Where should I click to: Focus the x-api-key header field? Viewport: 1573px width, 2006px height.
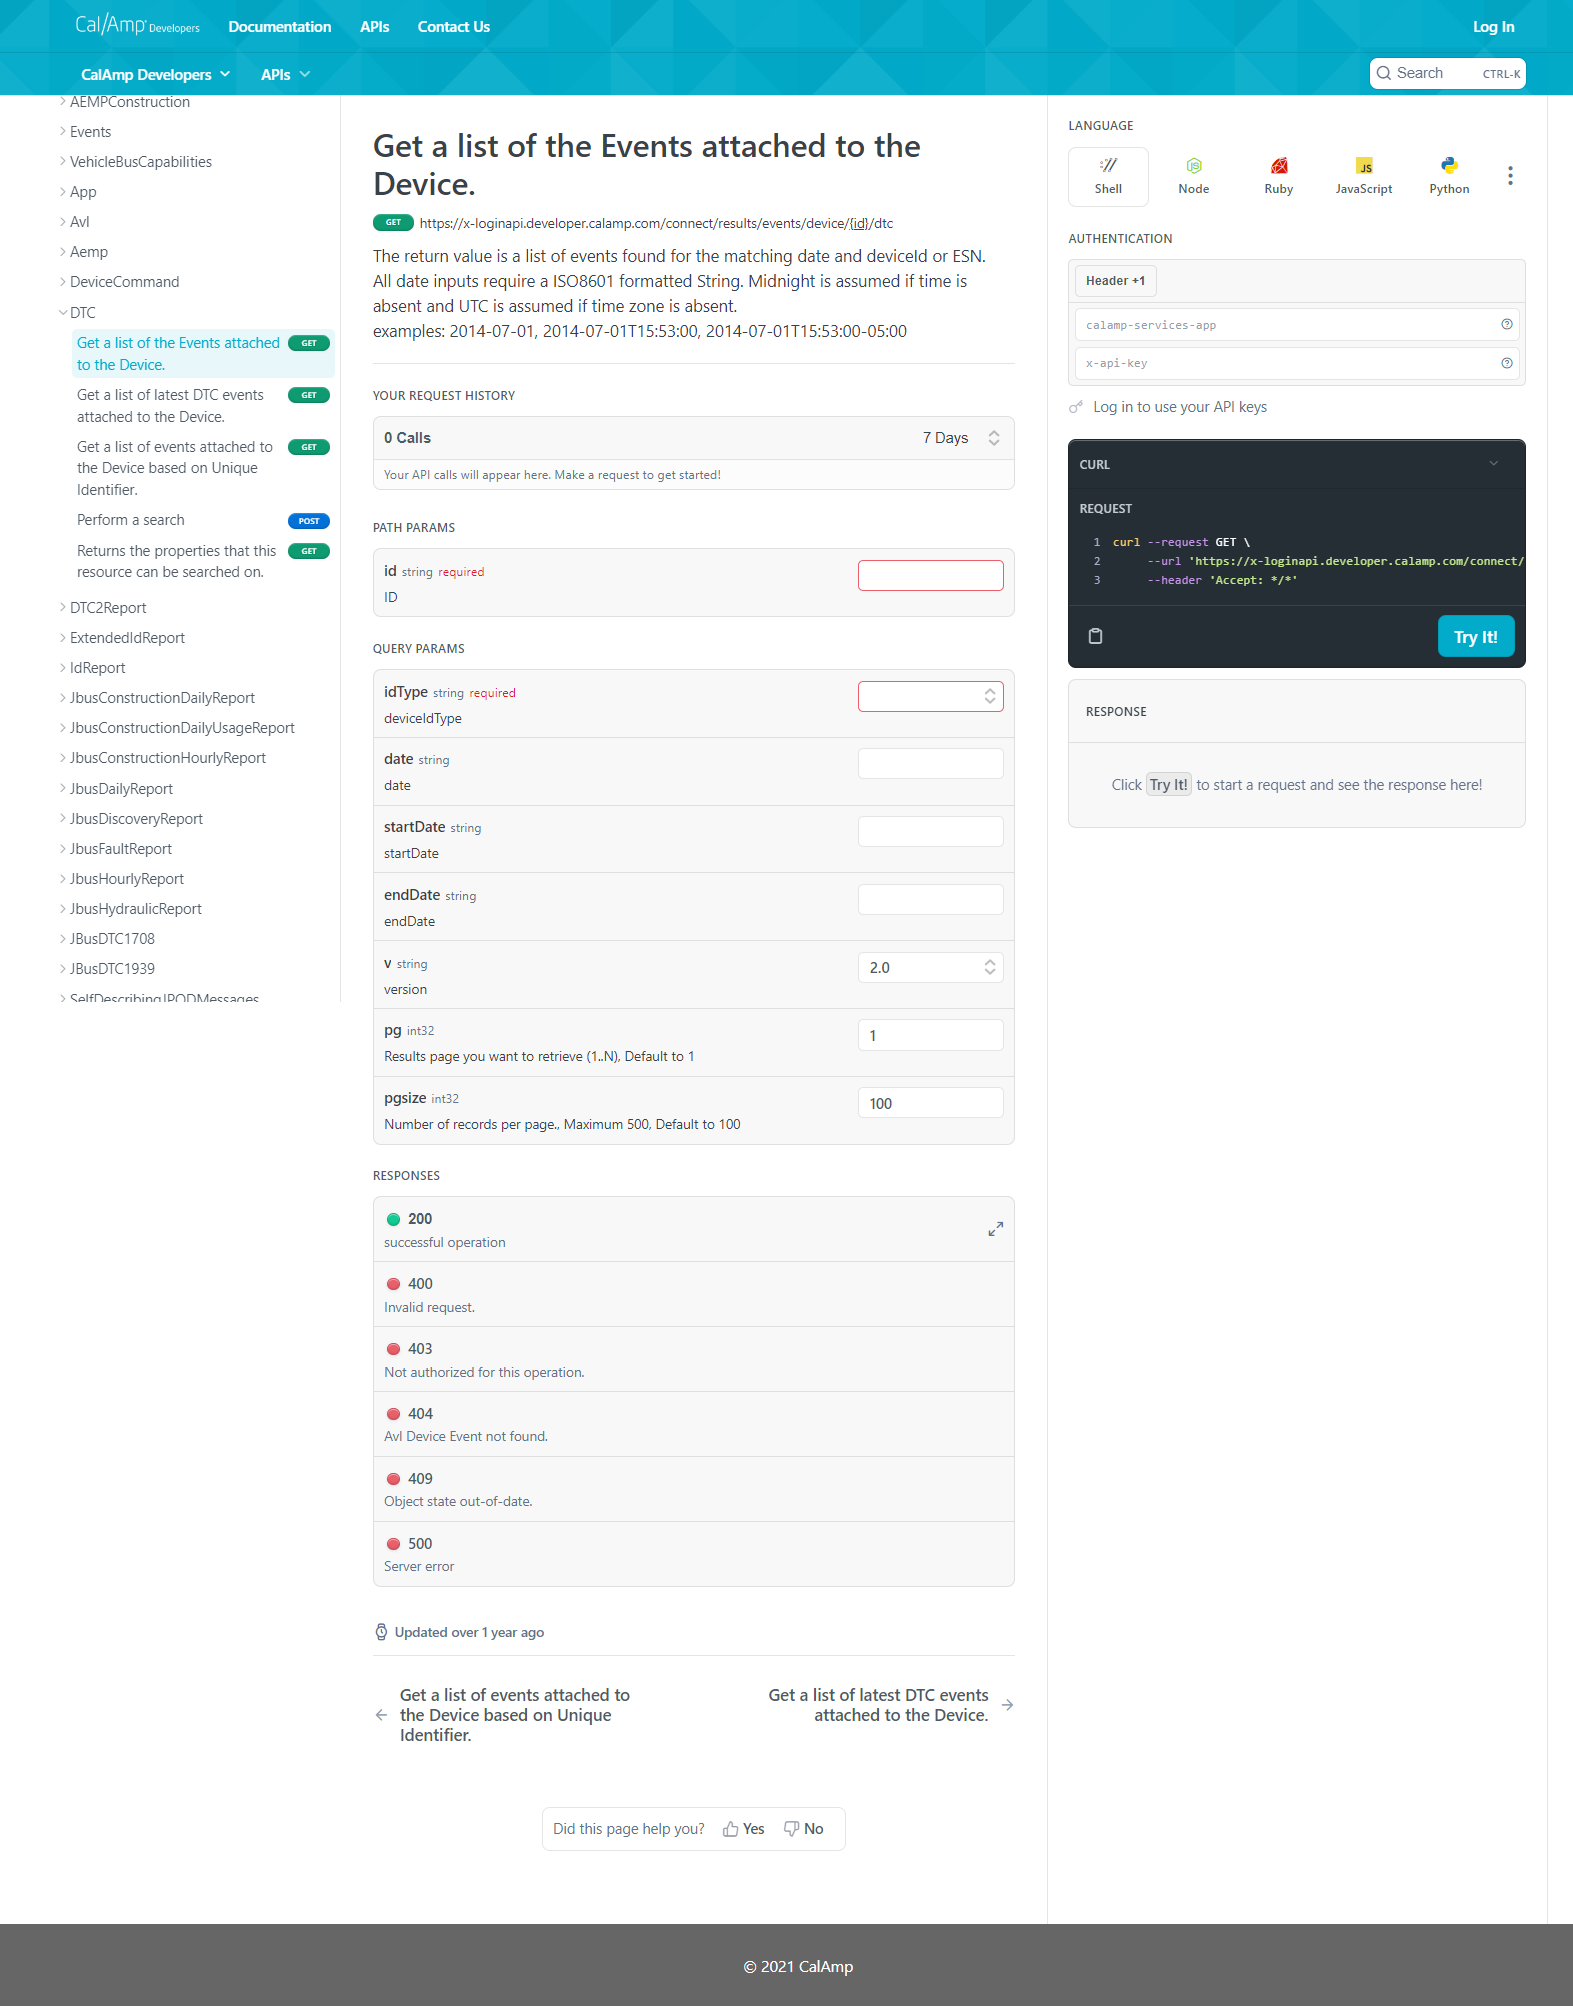pyautogui.click(x=1296, y=363)
